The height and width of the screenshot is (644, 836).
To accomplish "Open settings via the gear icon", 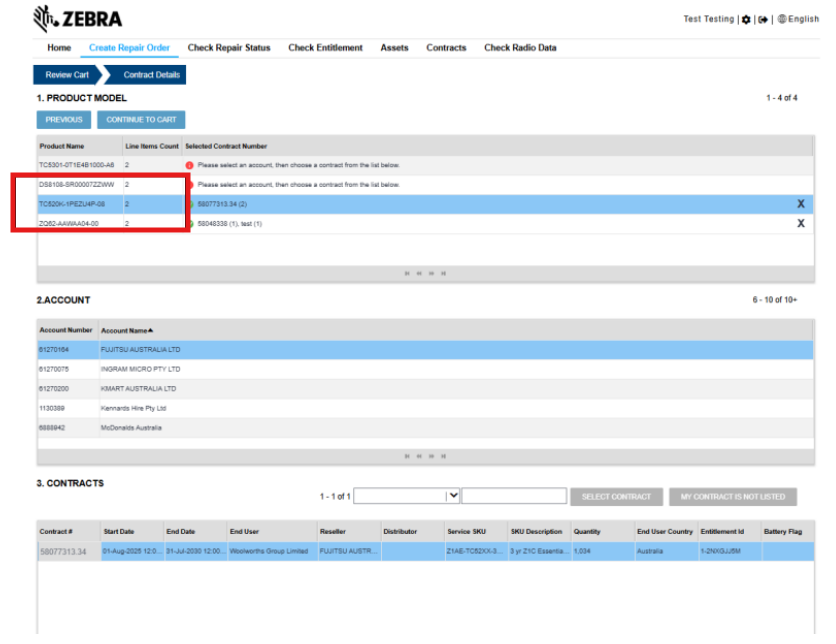I will 746,20.
